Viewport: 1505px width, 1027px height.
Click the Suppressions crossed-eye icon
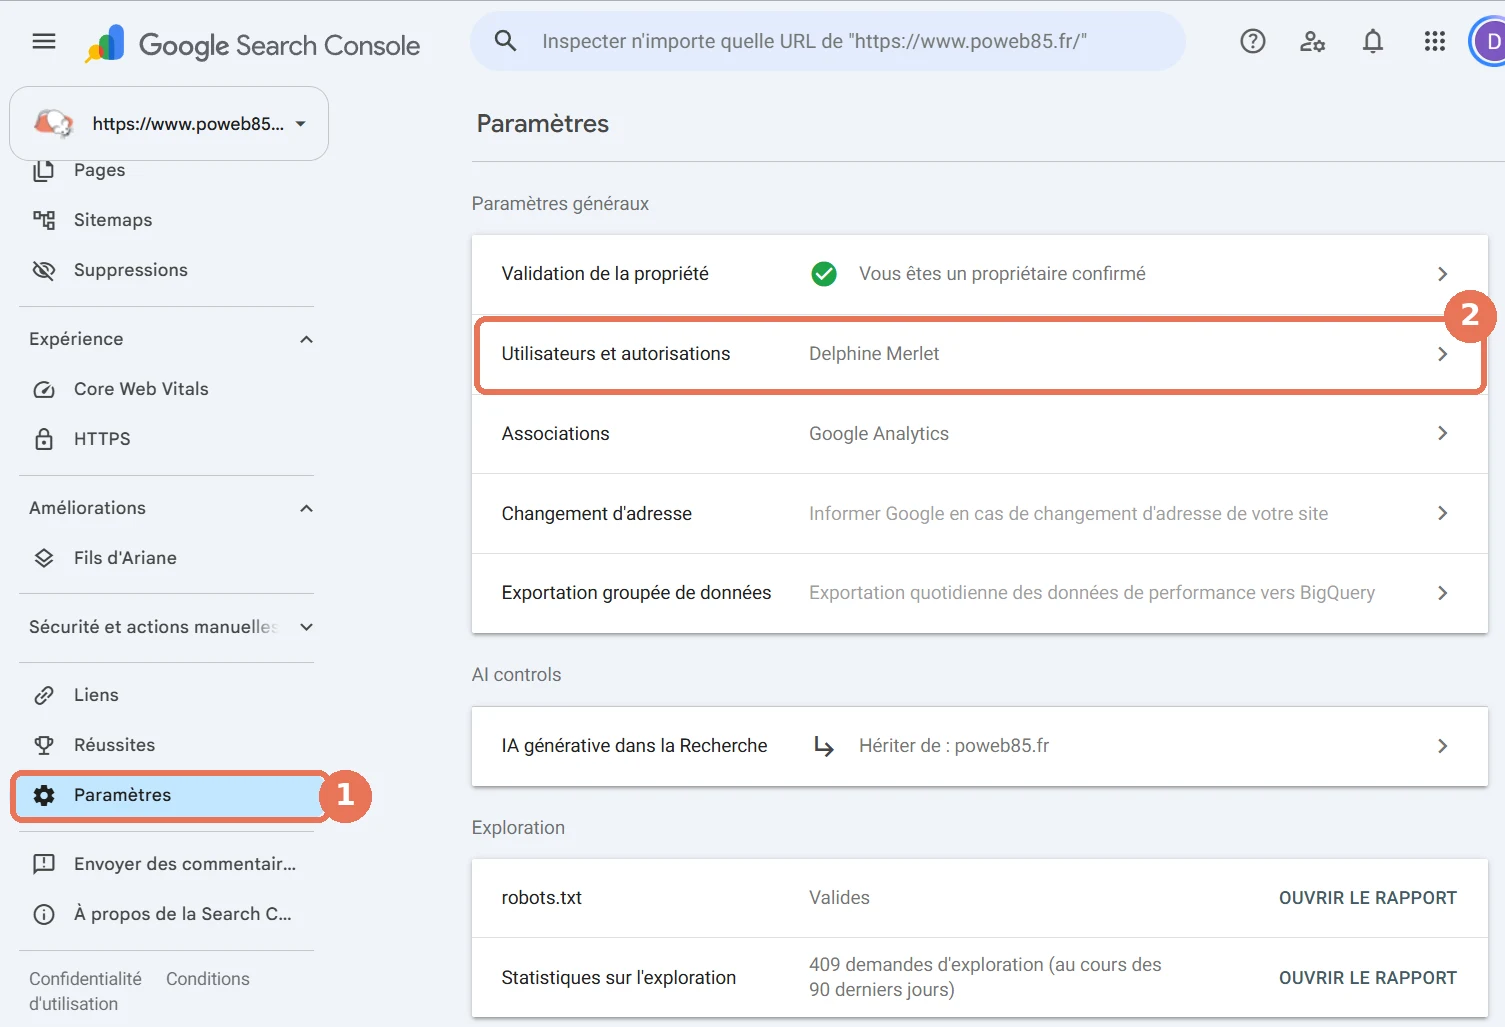tap(44, 270)
